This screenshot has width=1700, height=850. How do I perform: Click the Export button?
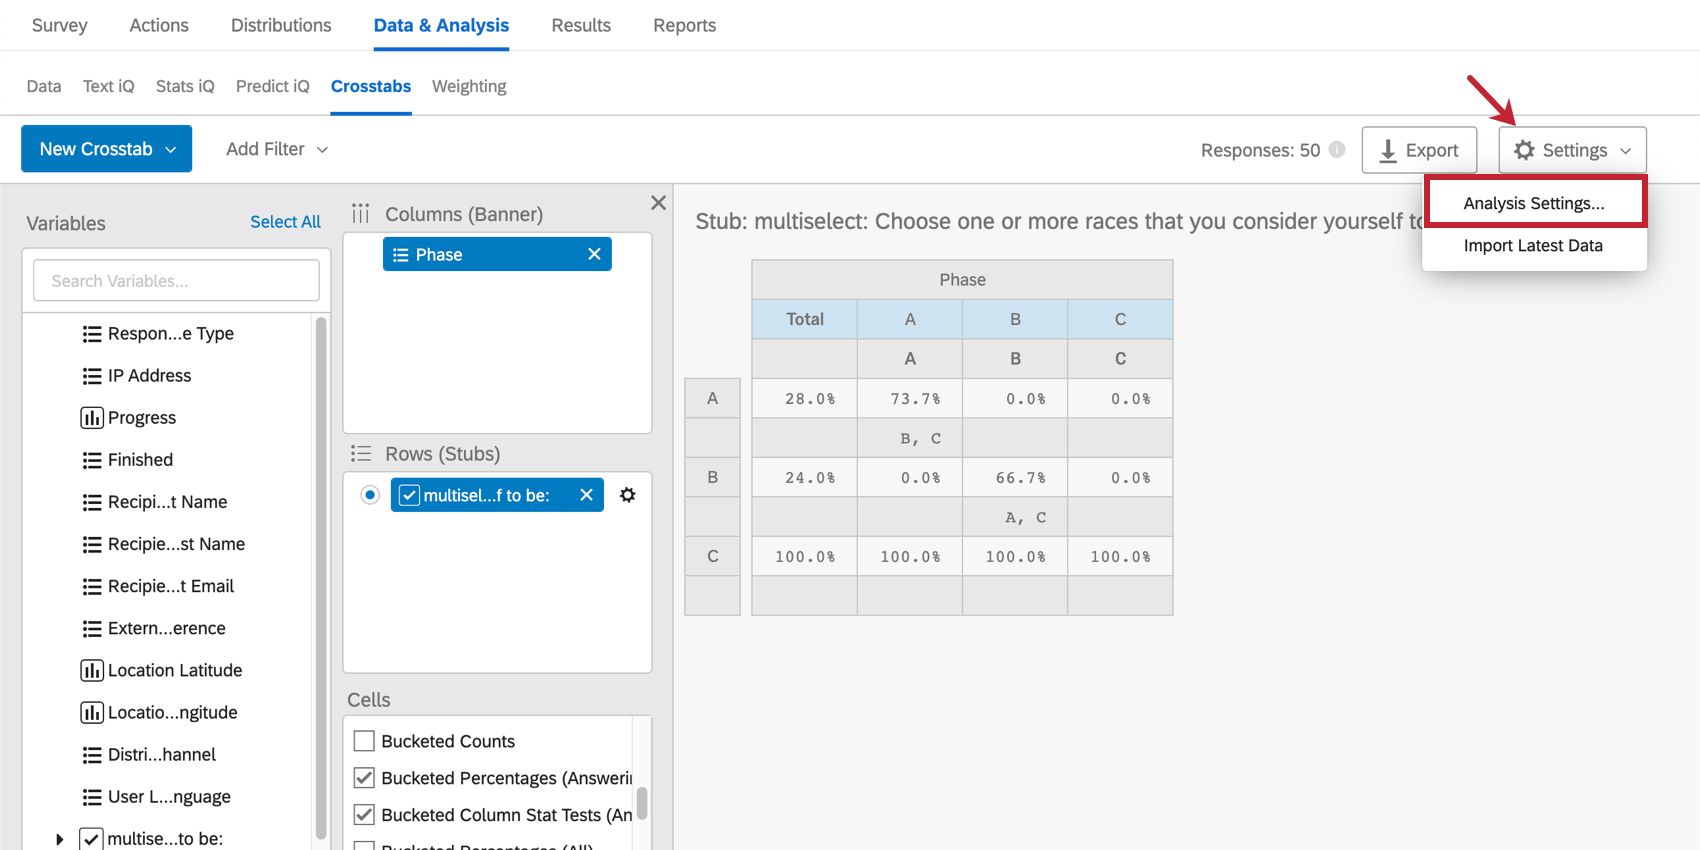[1419, 150]
